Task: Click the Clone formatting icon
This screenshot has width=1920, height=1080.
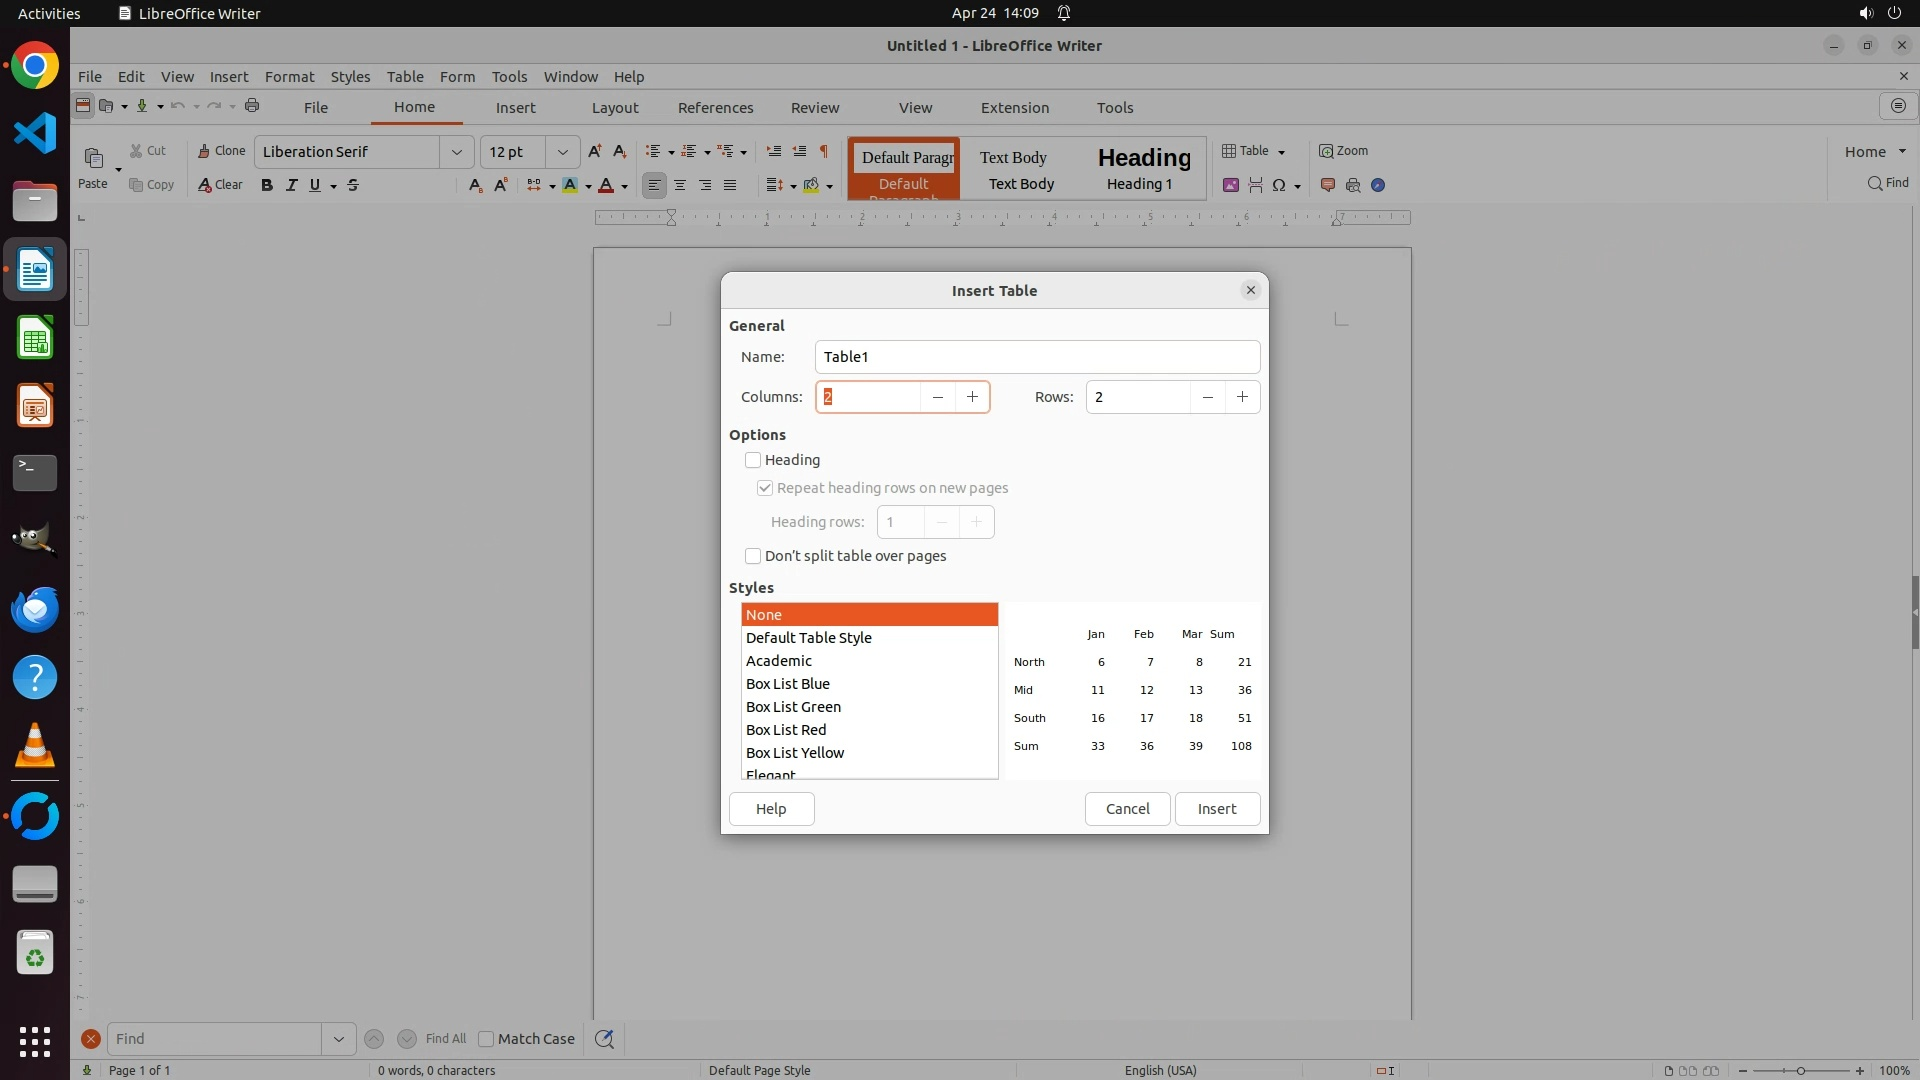Action: pyautogui.click(x=221, y=151)
